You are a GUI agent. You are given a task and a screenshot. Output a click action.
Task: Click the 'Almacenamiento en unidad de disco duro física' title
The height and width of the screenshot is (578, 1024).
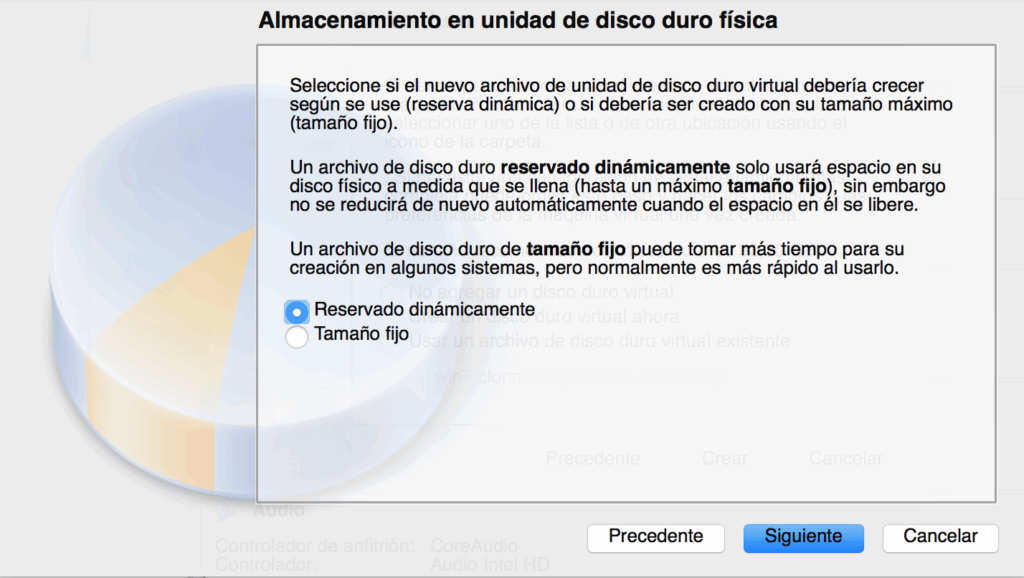point(518,20)
